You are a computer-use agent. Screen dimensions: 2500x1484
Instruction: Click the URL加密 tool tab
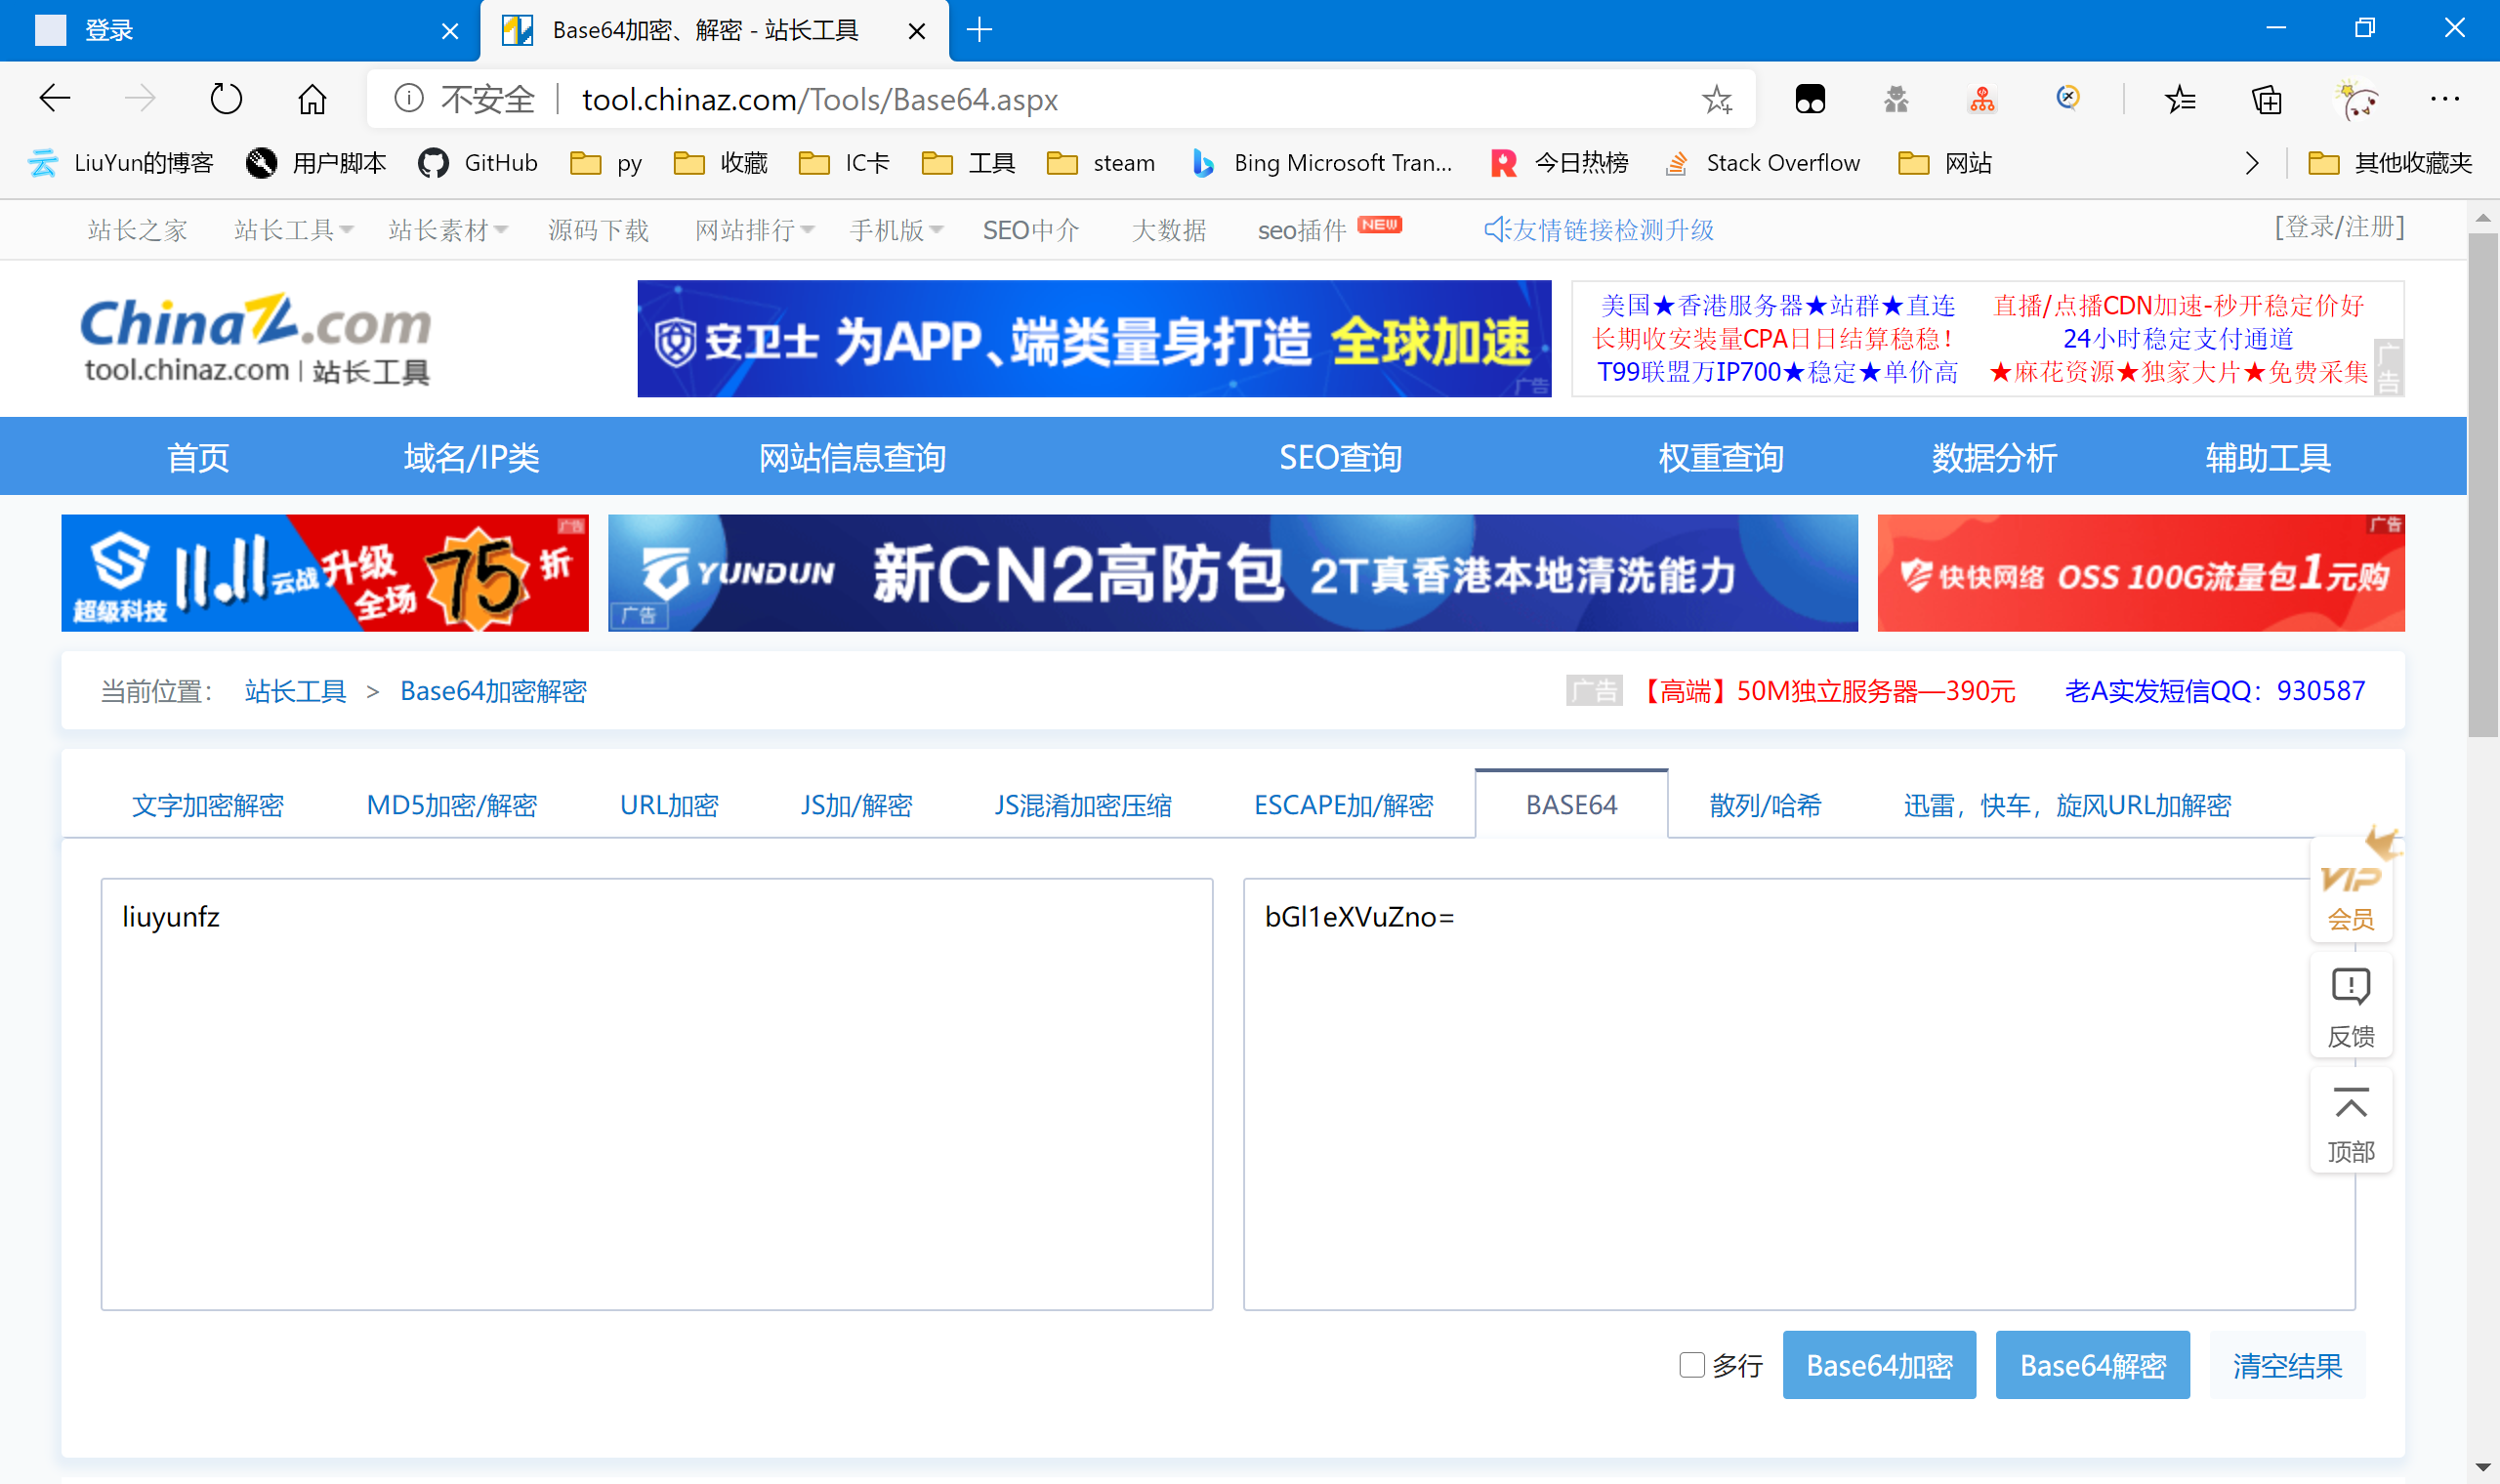click(670, 805)
